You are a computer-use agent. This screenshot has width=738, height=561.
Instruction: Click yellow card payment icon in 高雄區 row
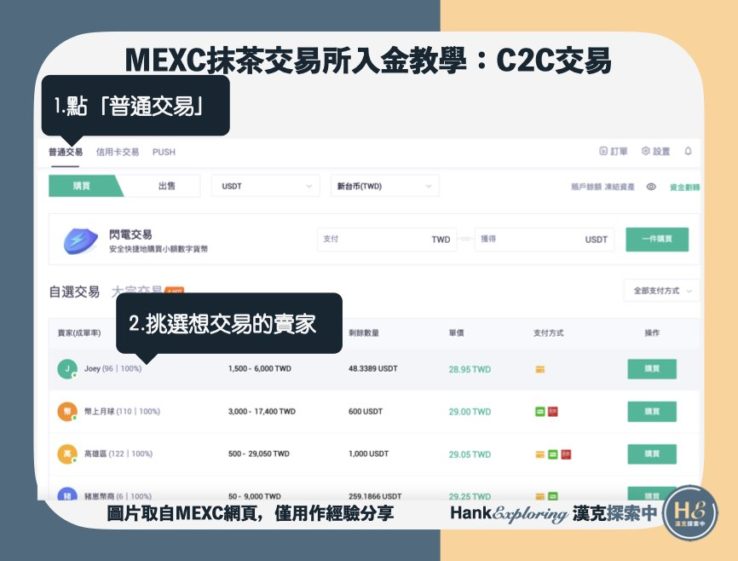coord(540,454)
